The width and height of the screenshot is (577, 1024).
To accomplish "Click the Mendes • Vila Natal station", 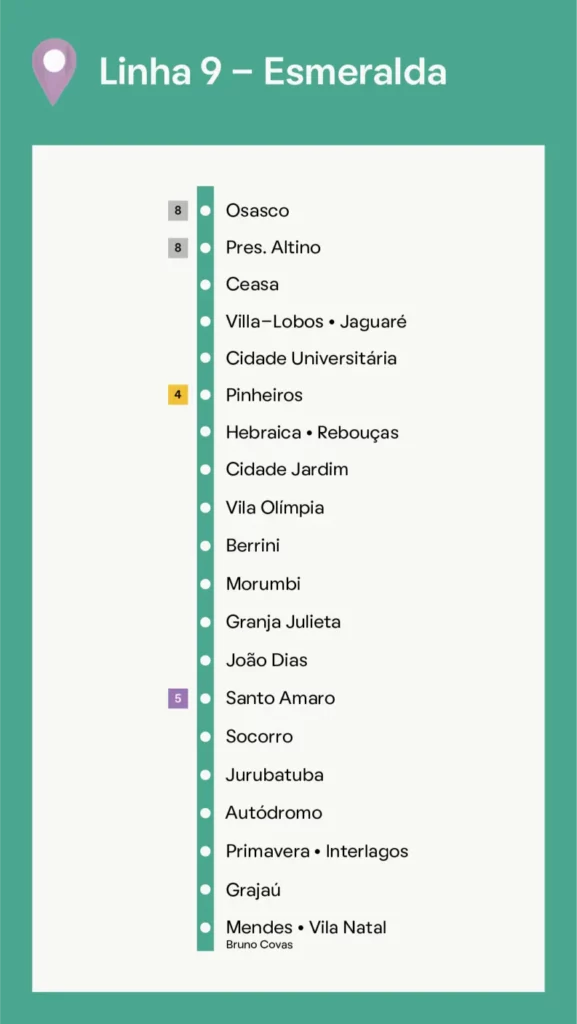I will click(x=306, y=927).
